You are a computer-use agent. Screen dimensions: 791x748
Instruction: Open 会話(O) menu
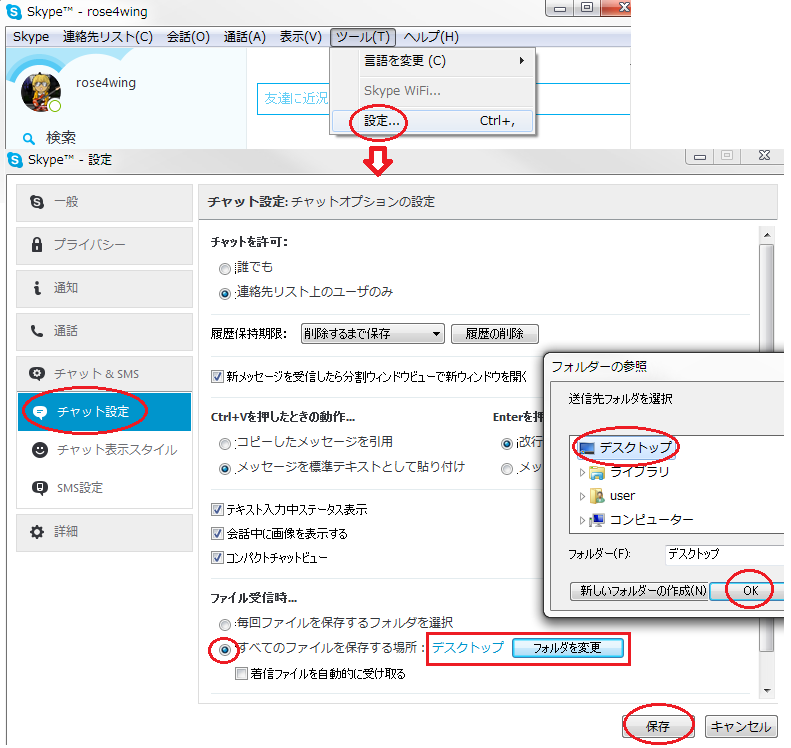pos(188,37)
